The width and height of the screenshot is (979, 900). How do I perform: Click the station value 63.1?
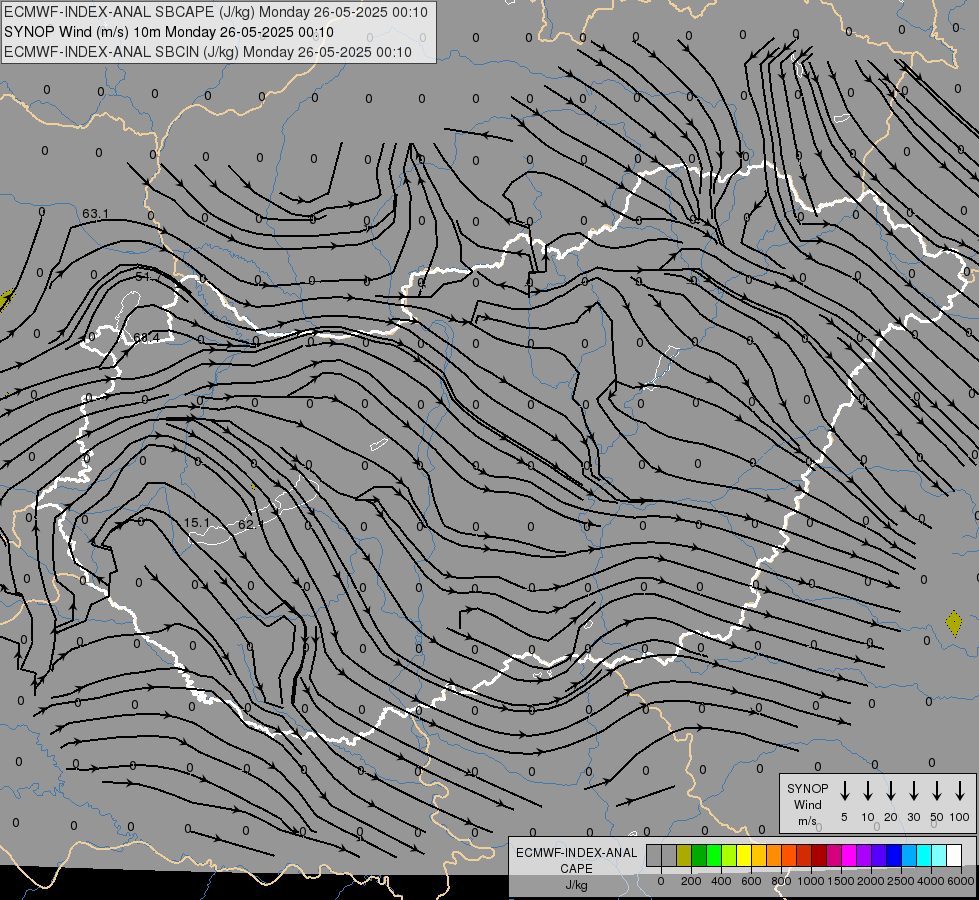pyautogui.click(x=96, y=214)
